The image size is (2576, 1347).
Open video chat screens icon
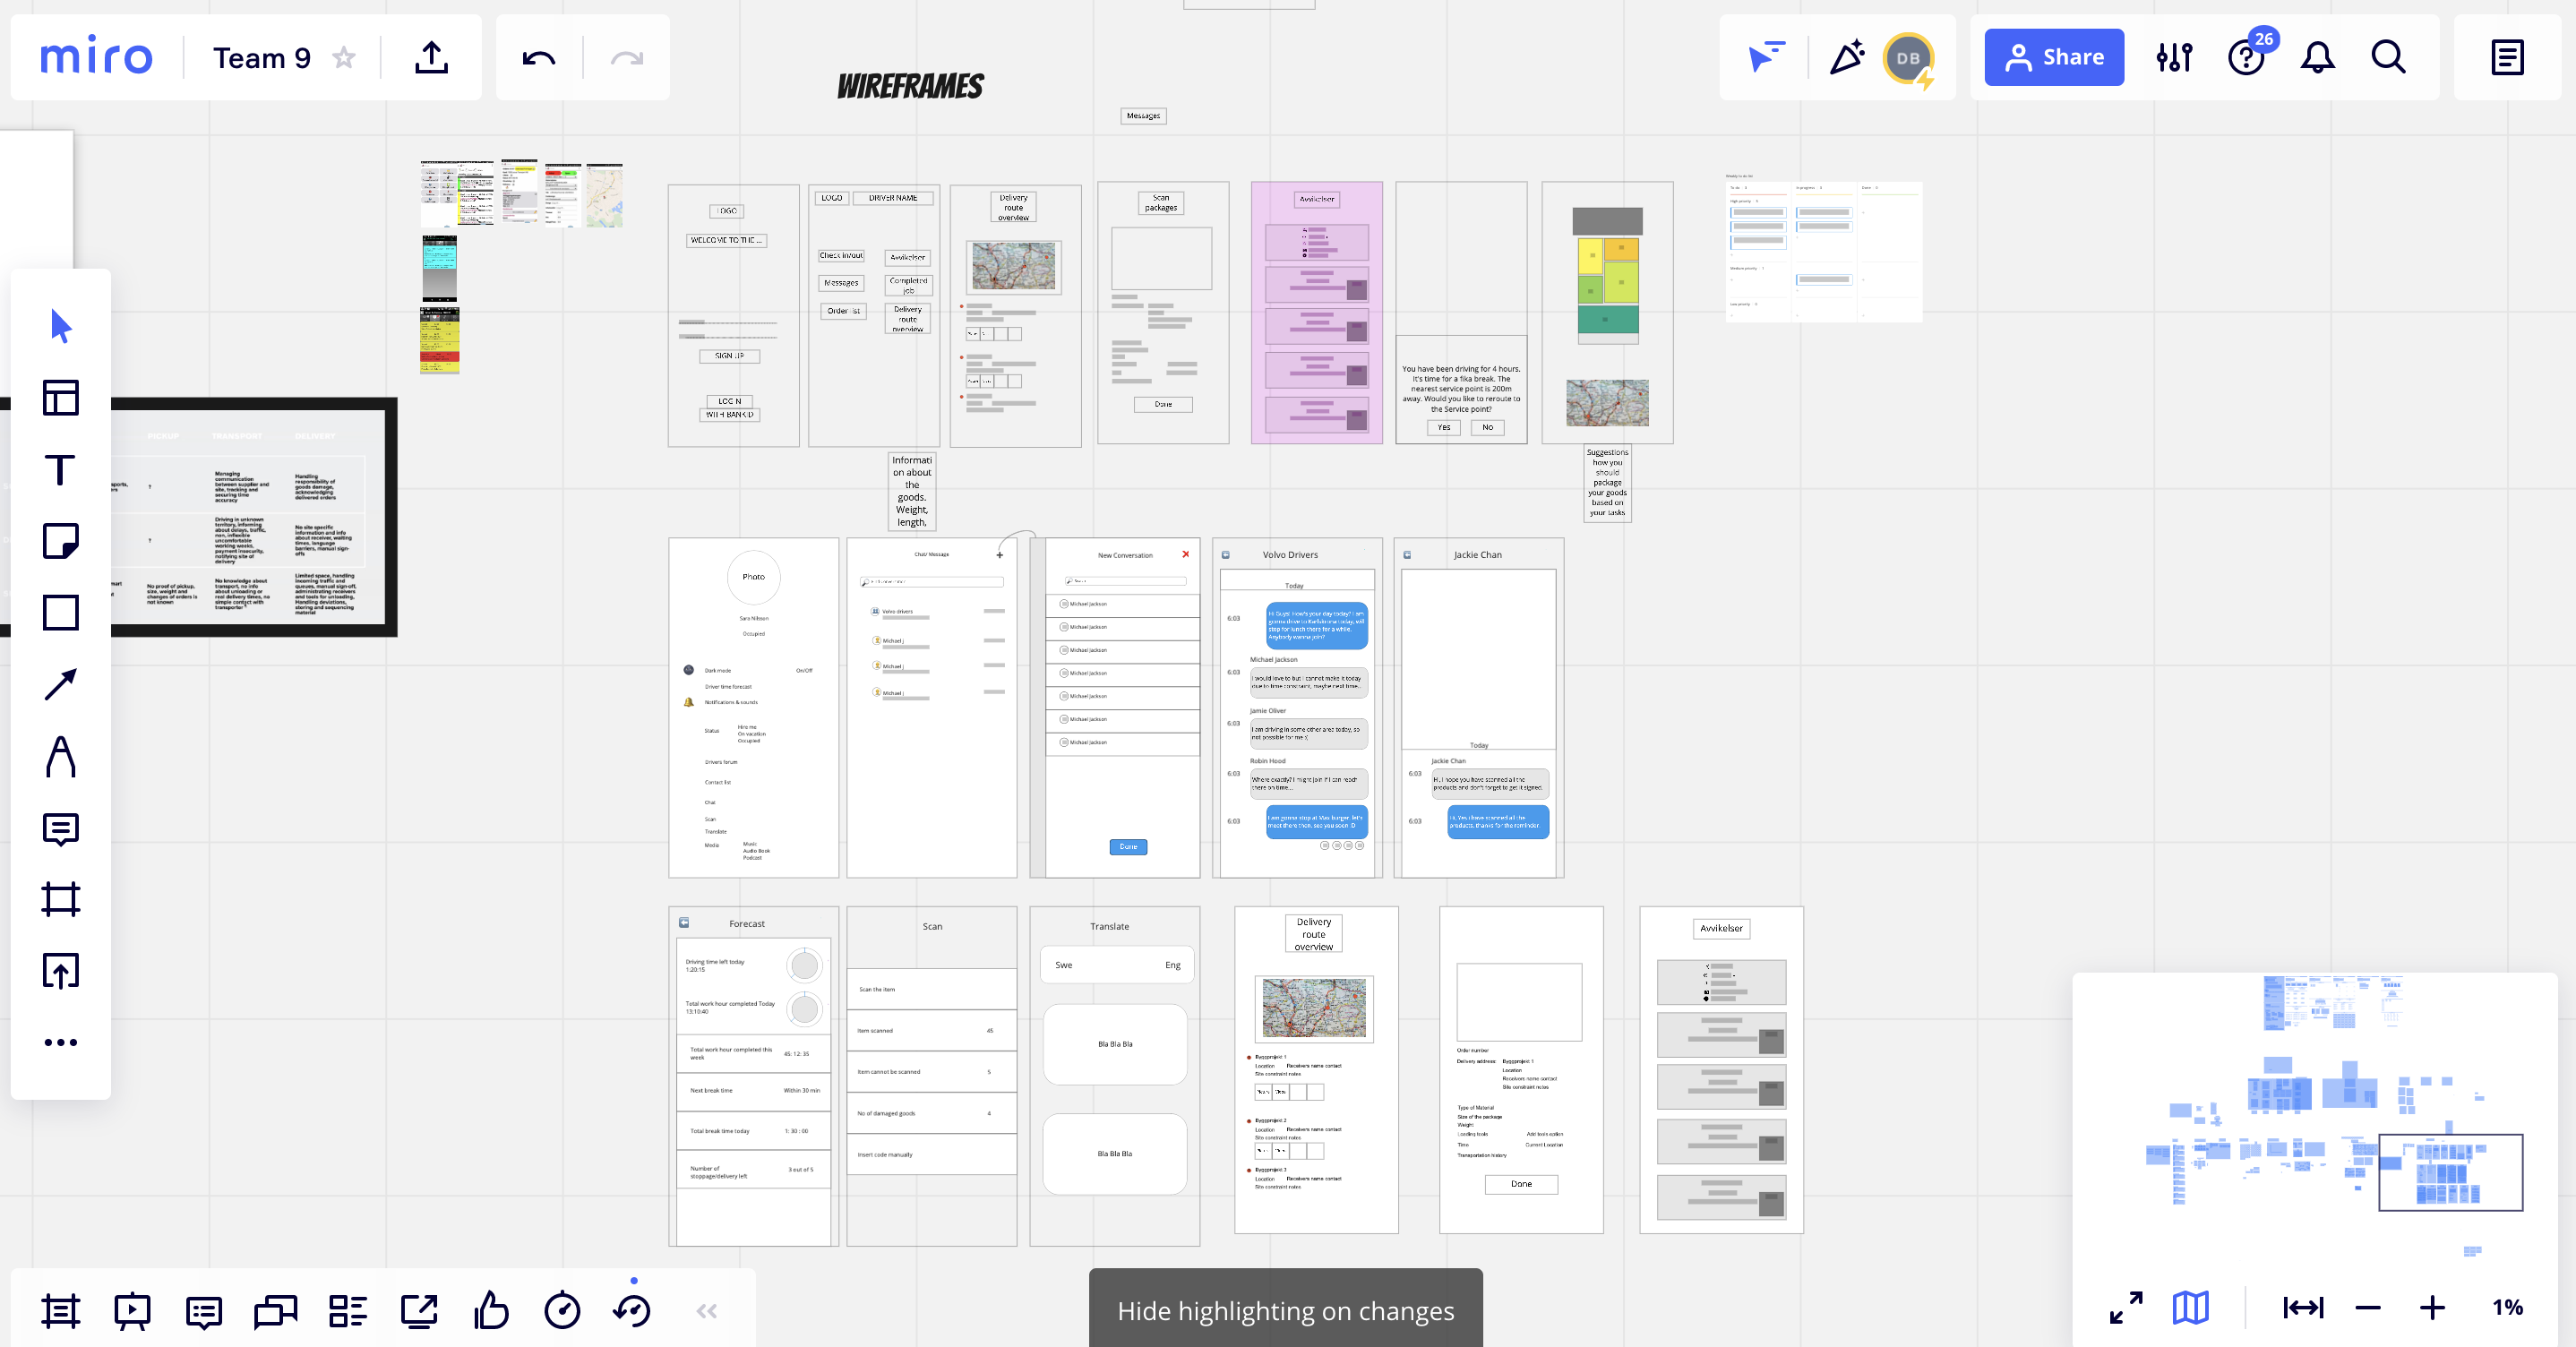click(276, 1311)
